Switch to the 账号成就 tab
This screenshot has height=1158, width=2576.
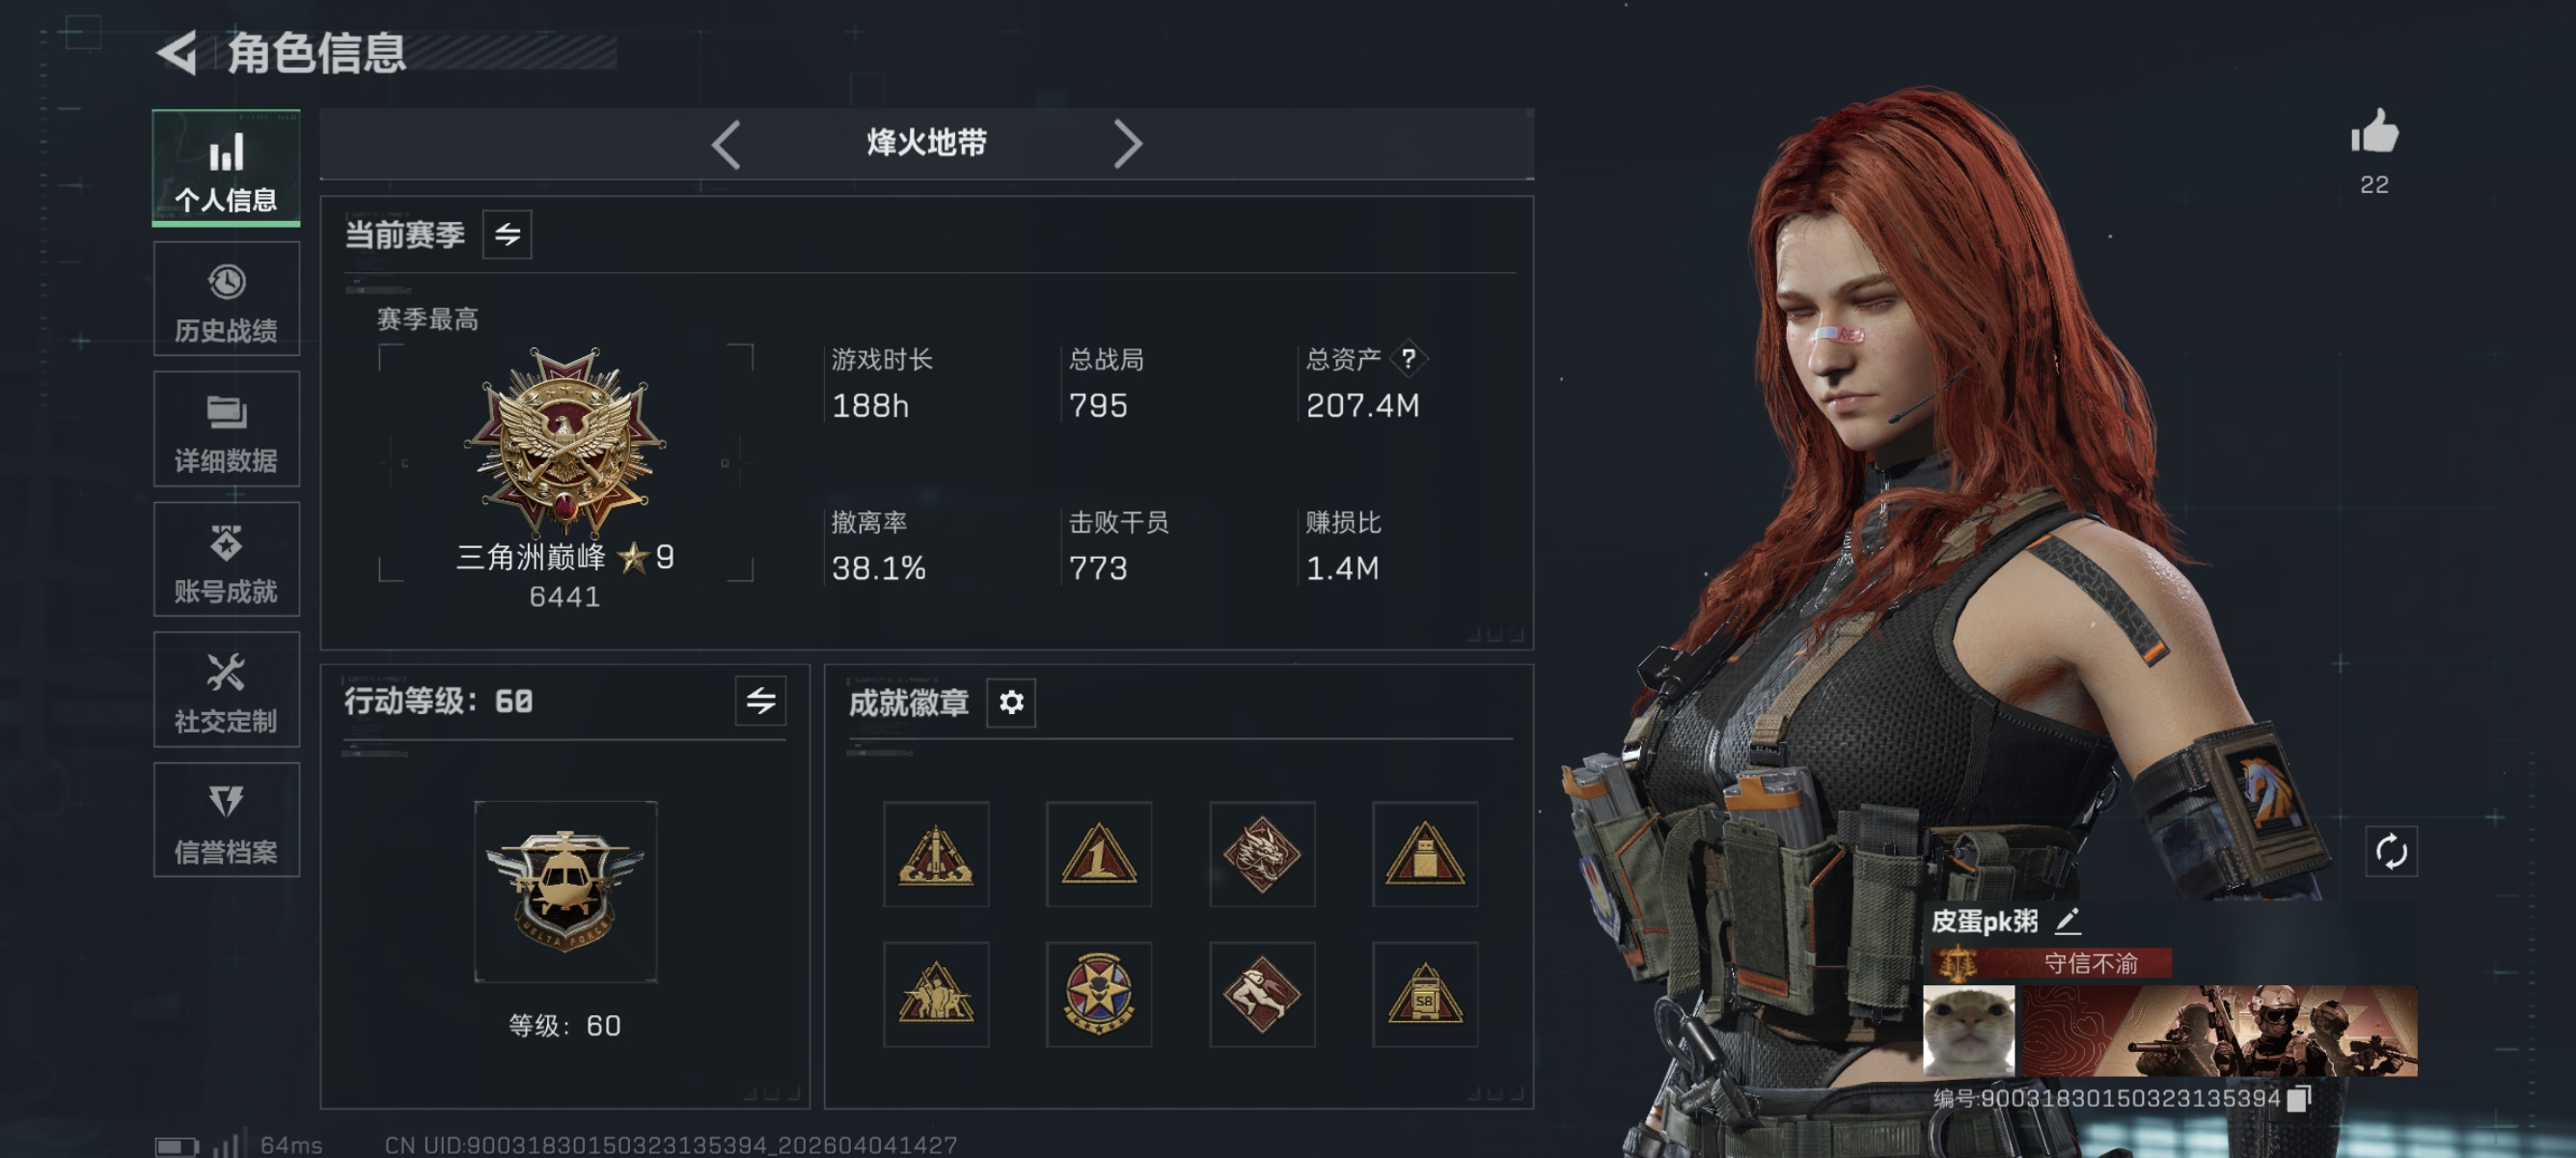[226, 560]
